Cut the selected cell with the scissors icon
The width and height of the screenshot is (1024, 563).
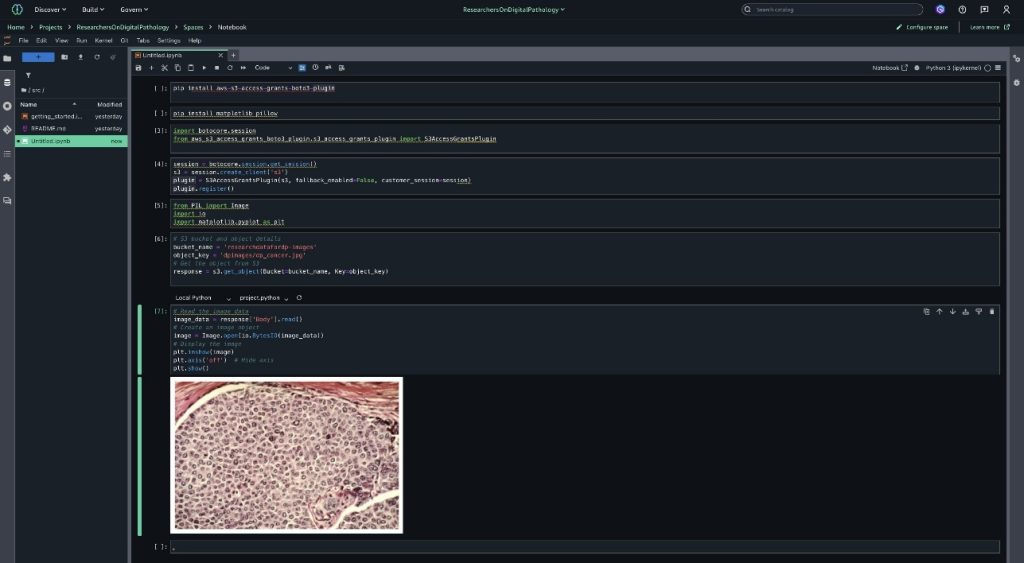coord(165,68)
